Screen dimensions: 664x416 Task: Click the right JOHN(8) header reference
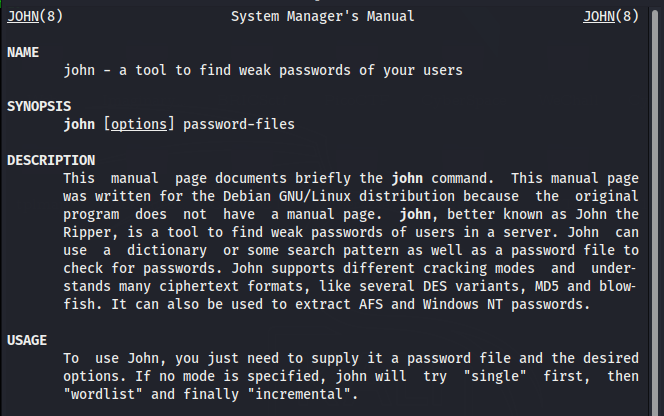[x=612, y=16]
